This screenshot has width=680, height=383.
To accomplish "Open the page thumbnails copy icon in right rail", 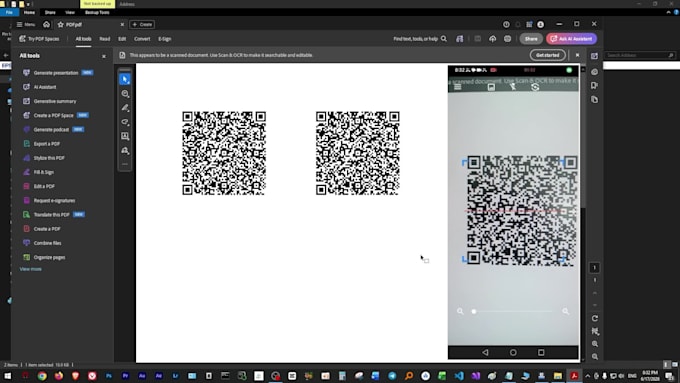I will click(x=594, y=100).
